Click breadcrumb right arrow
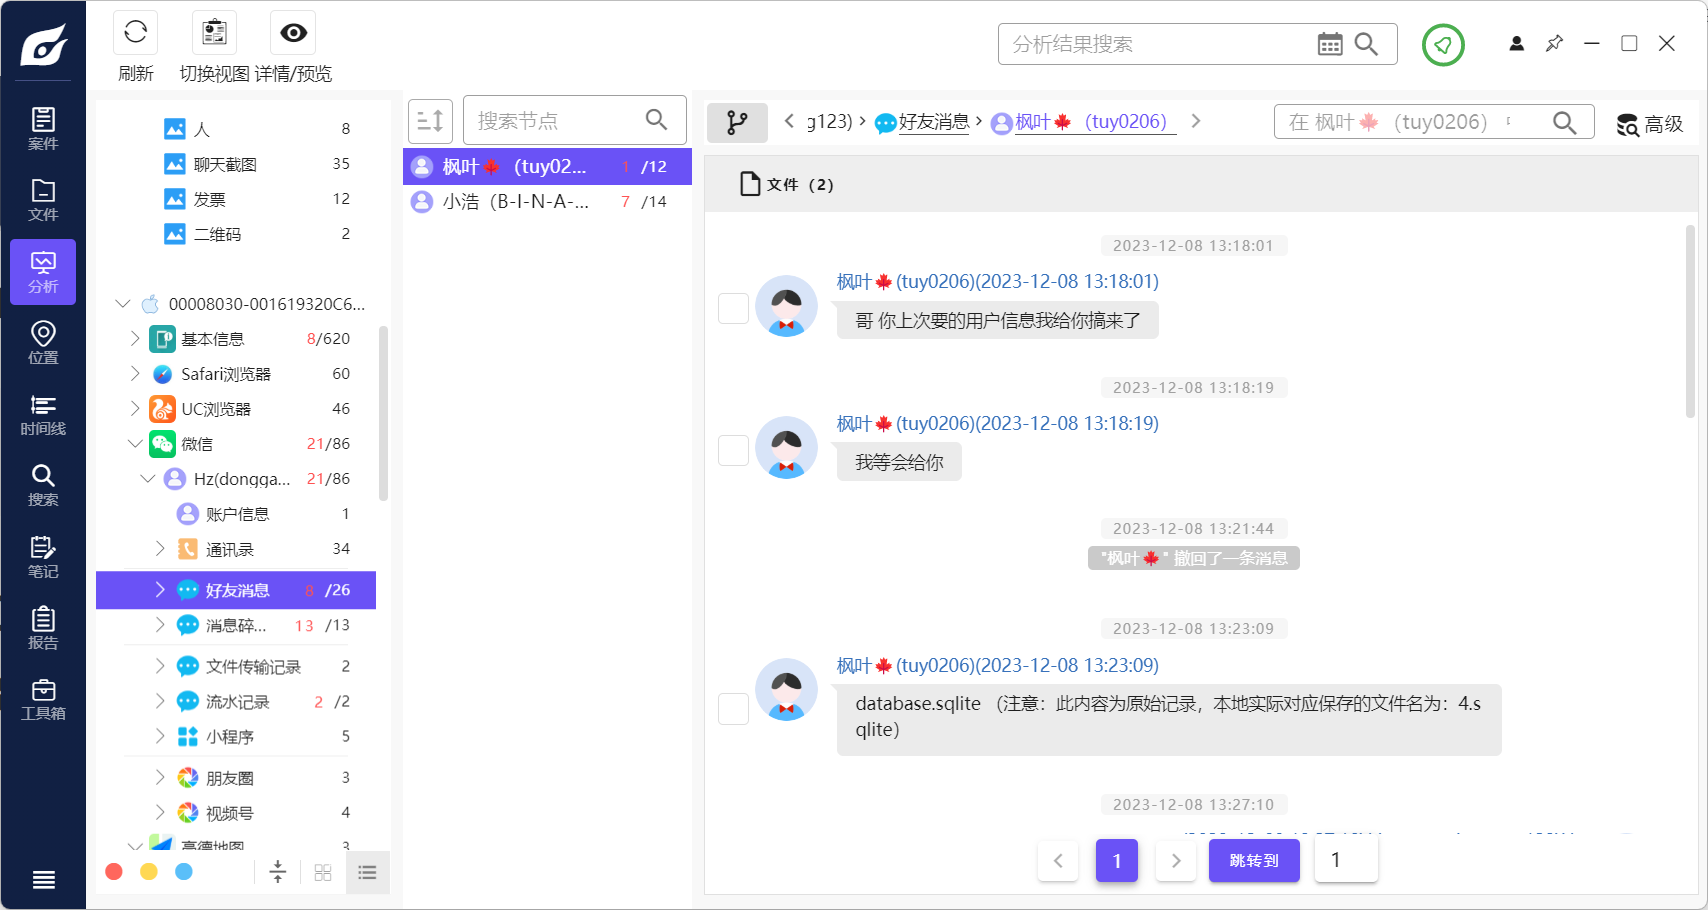The width and height of the screenshot is (1708, 910). 1196,121
